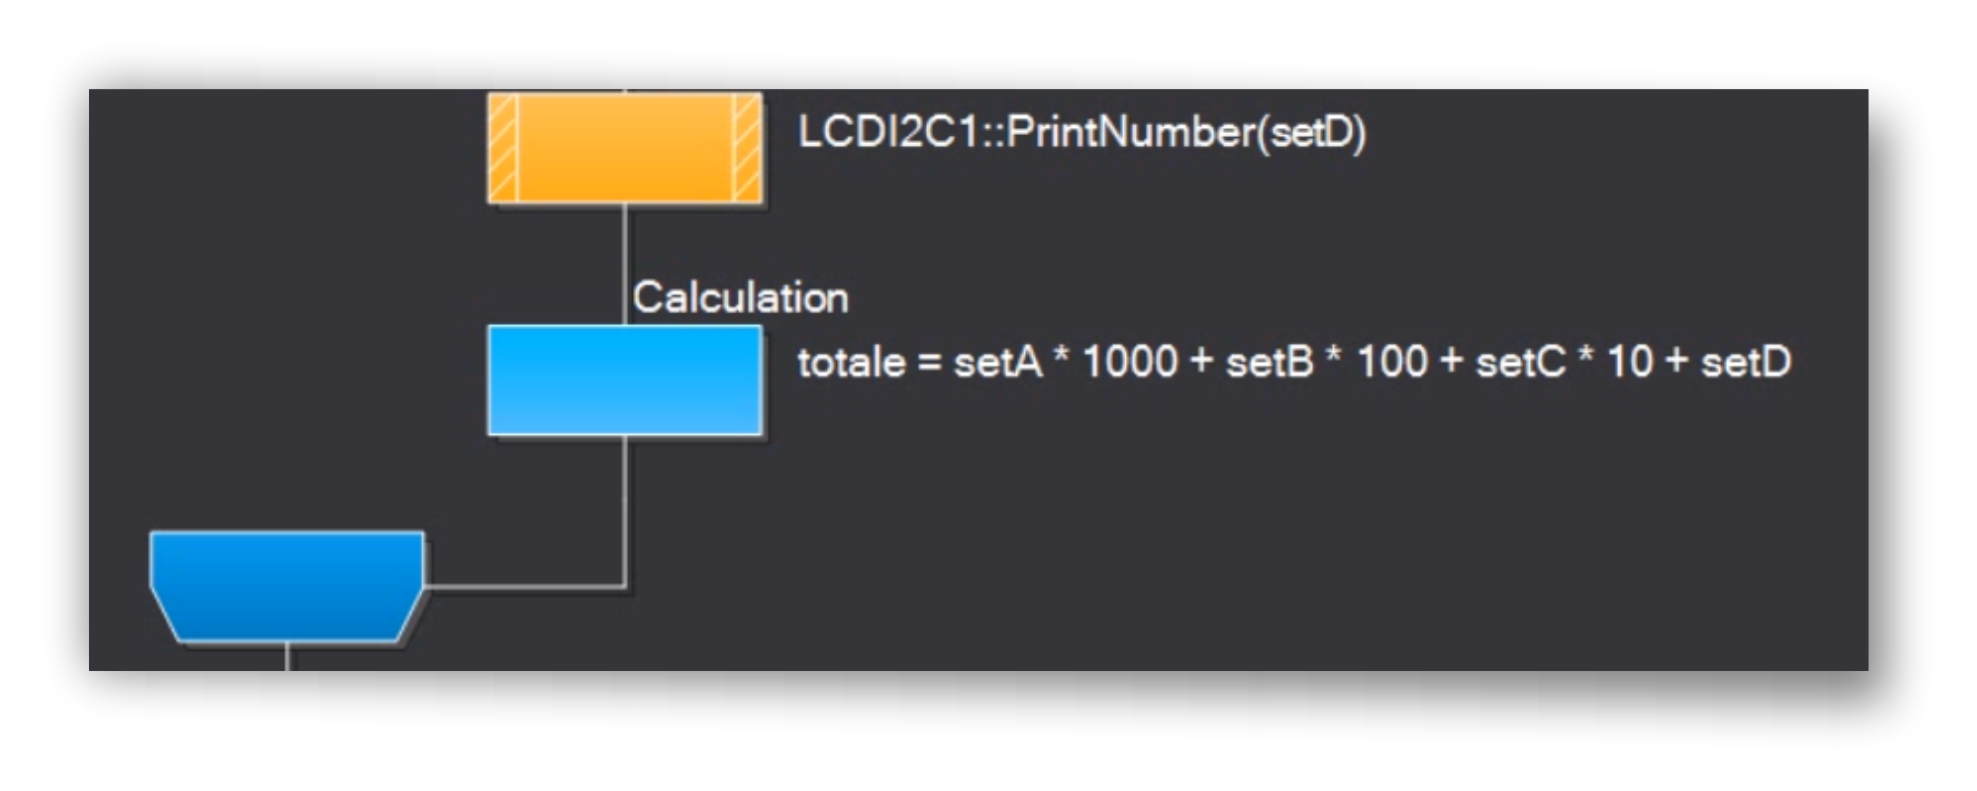This screenshot has width=1977, height=791.
Task: Select the dark blue trapezoid loop block
Action: (287, 586)
